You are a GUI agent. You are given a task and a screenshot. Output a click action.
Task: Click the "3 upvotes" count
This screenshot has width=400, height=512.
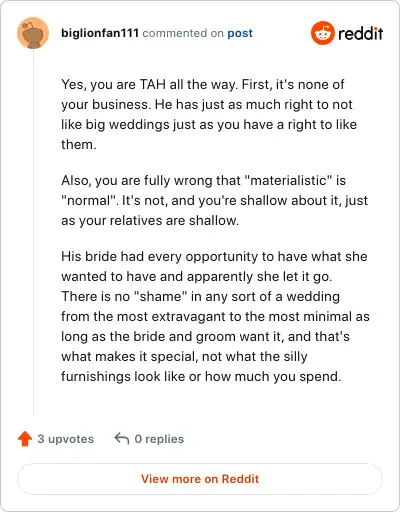pyautogui.click(x=66, y=439)
